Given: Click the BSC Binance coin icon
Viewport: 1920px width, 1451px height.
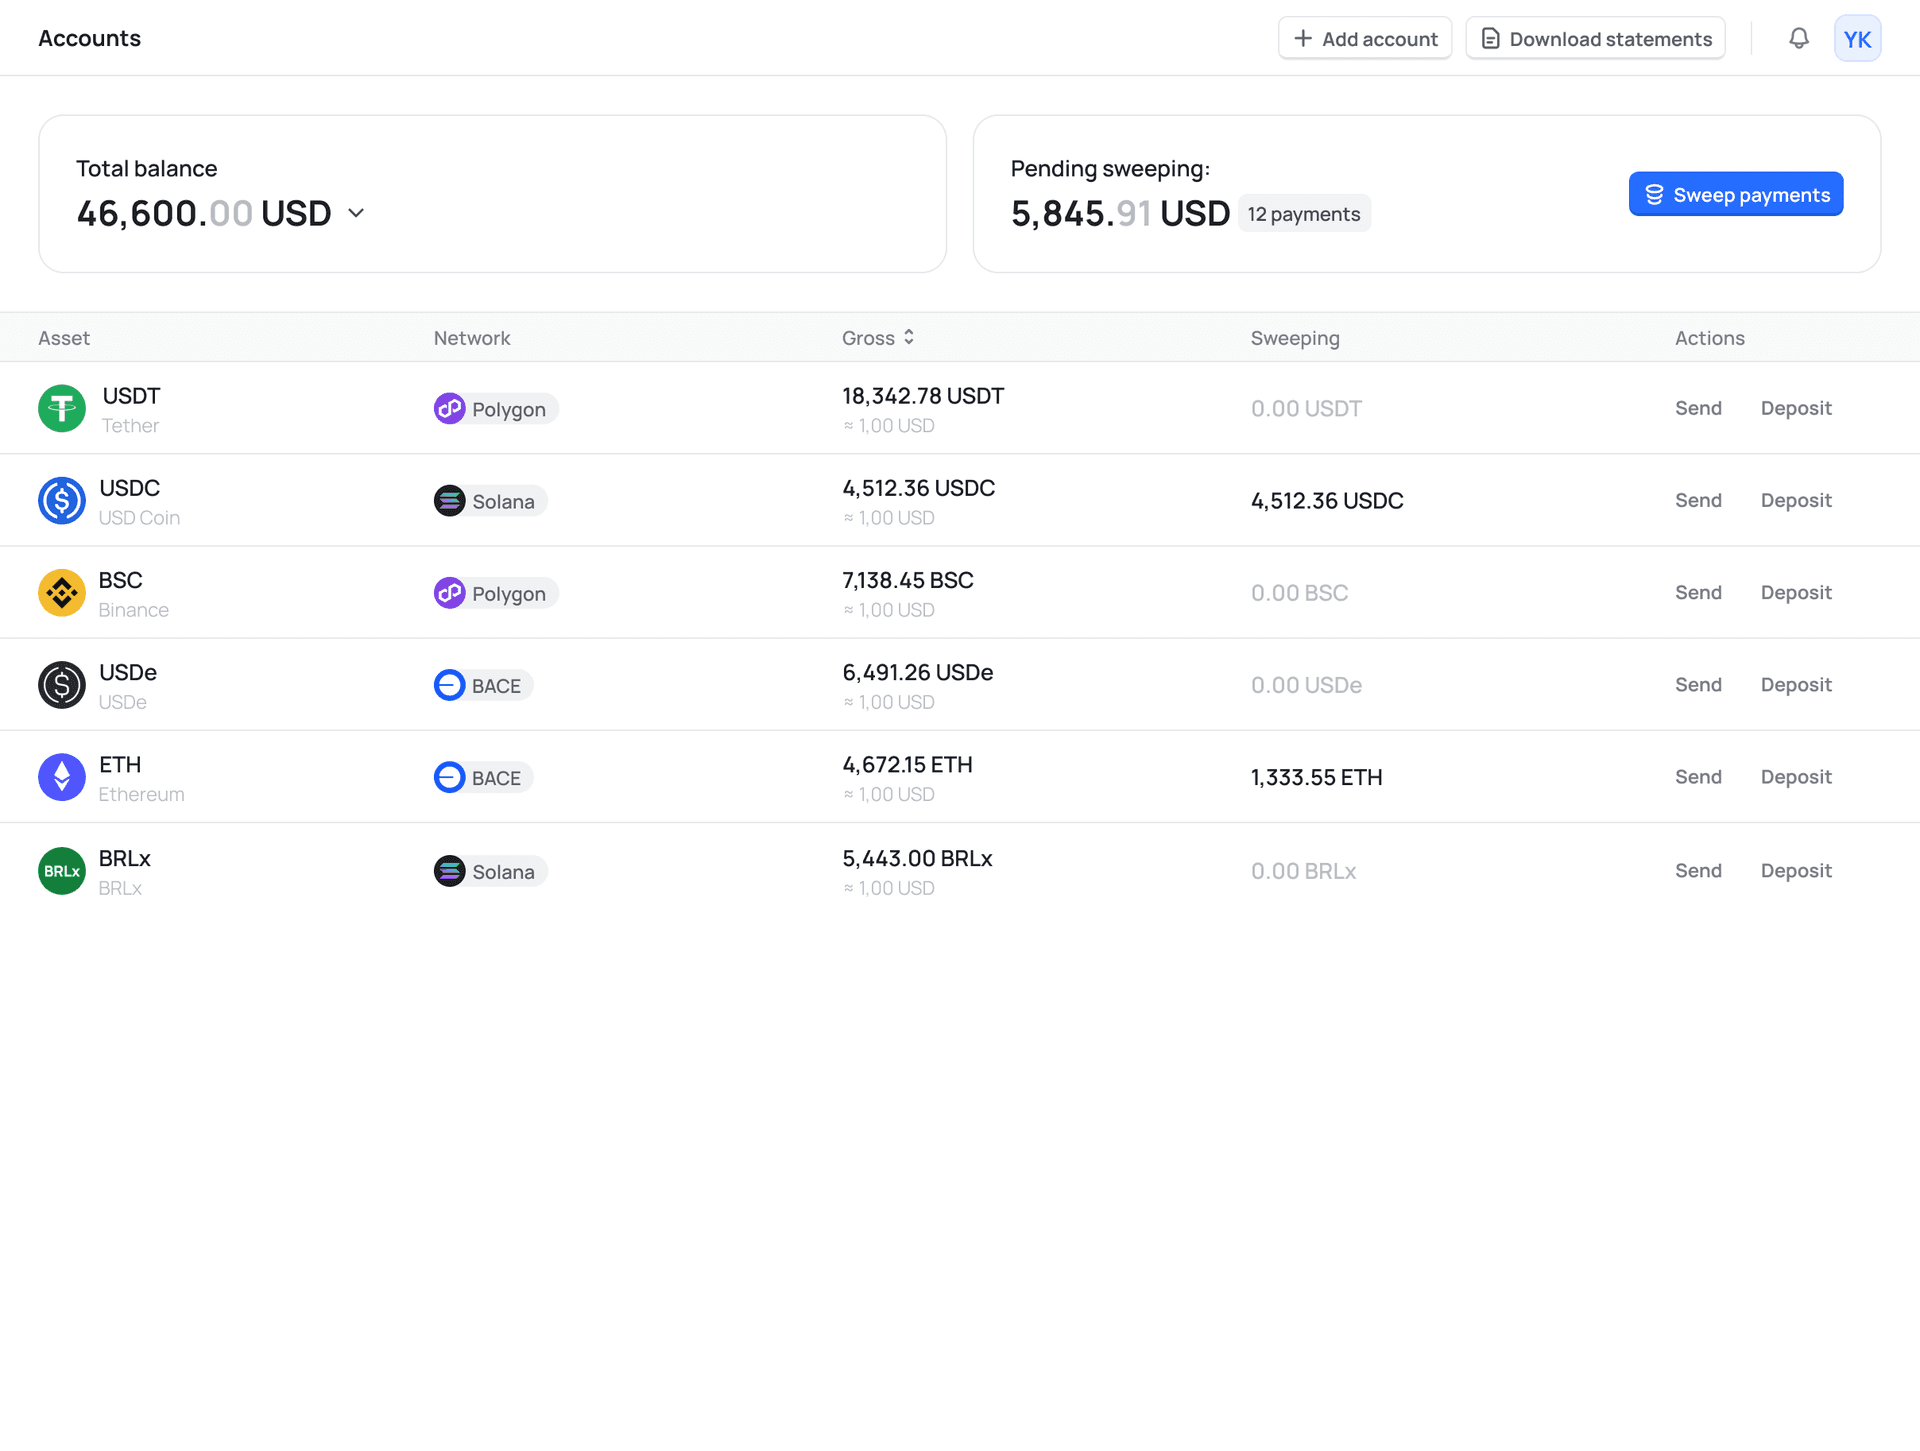Looking at the screenshot, I should [61, 592].
